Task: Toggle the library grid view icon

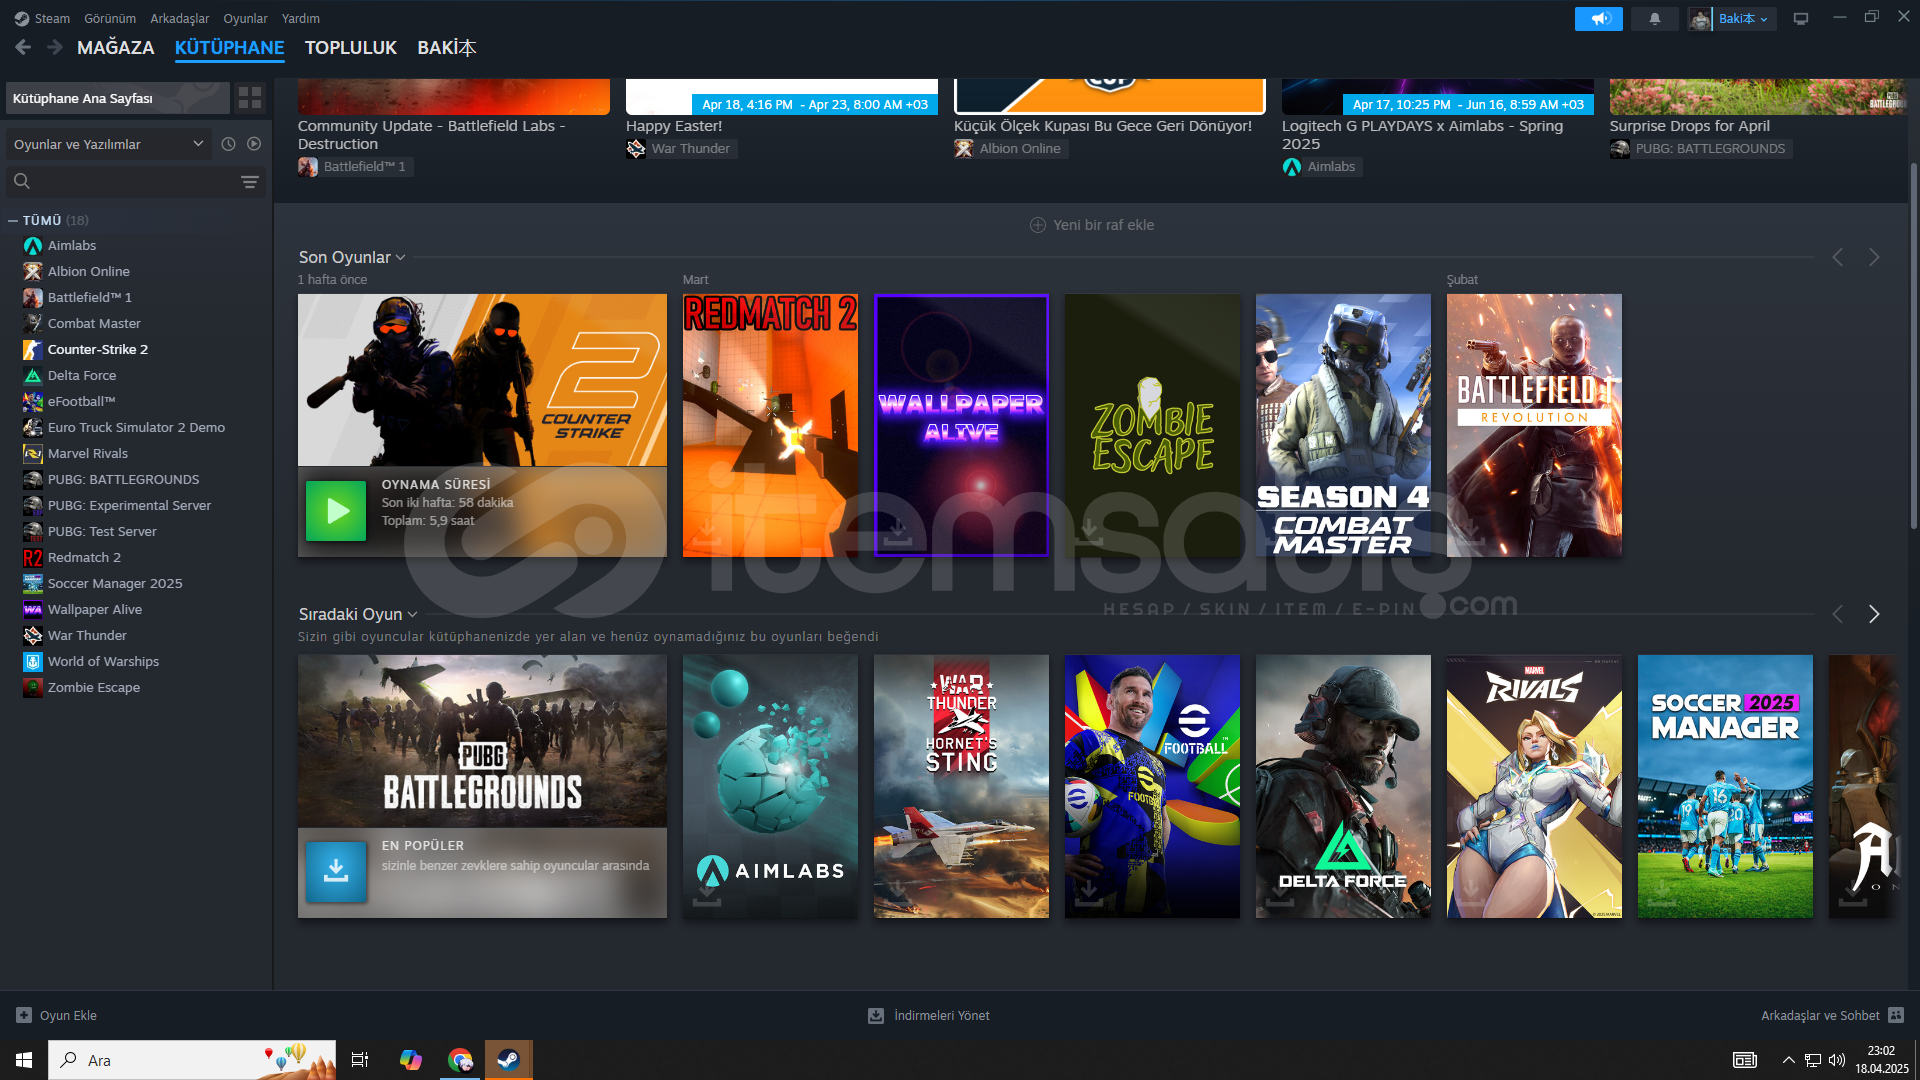Action: [249, 97]
